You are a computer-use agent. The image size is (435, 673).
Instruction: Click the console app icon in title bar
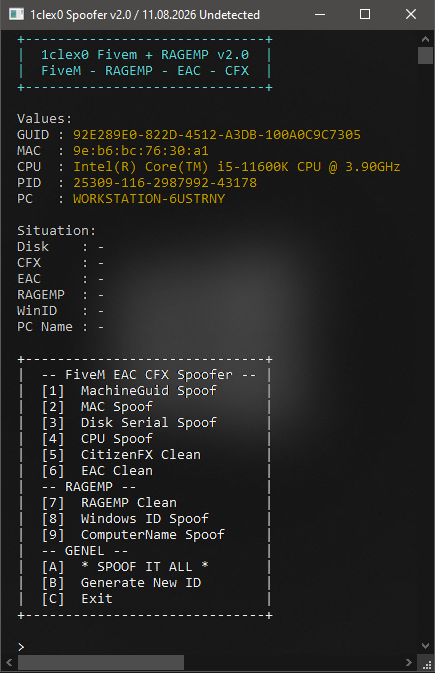click(17, 15)
